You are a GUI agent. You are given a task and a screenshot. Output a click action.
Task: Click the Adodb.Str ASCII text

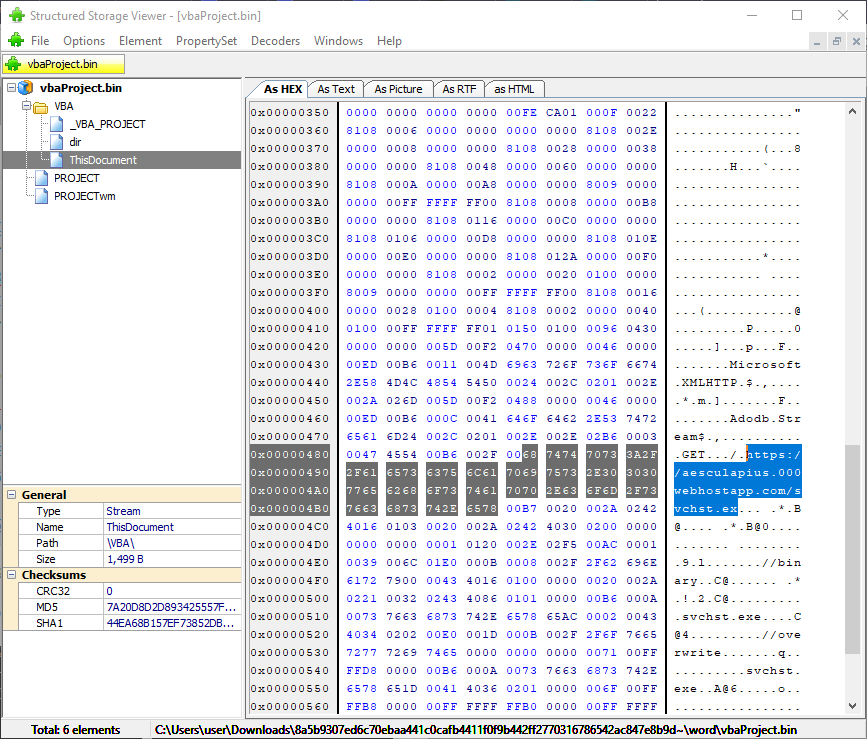(765, 418)
